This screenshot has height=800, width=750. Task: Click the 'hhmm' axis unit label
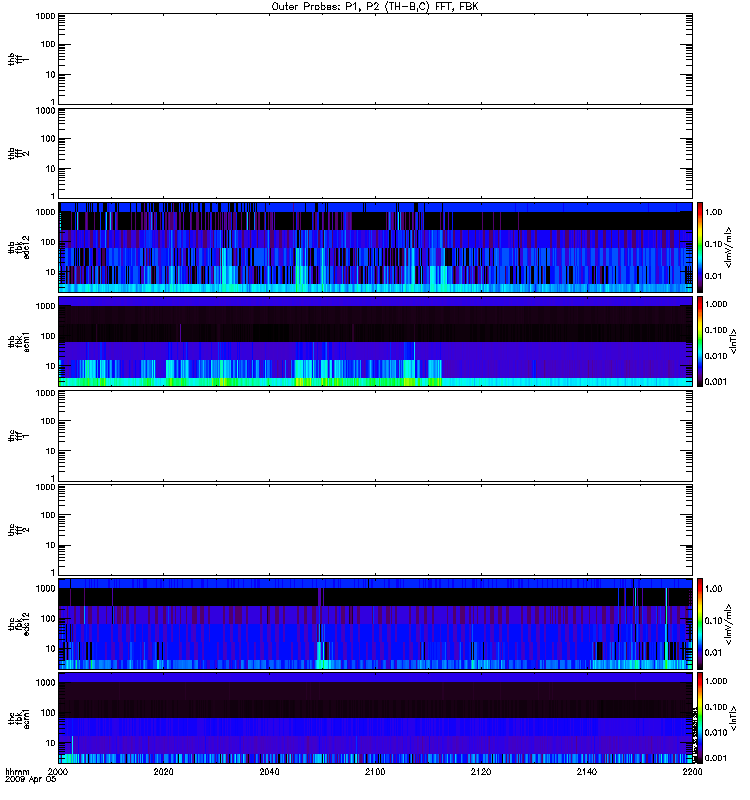point(17,771)
